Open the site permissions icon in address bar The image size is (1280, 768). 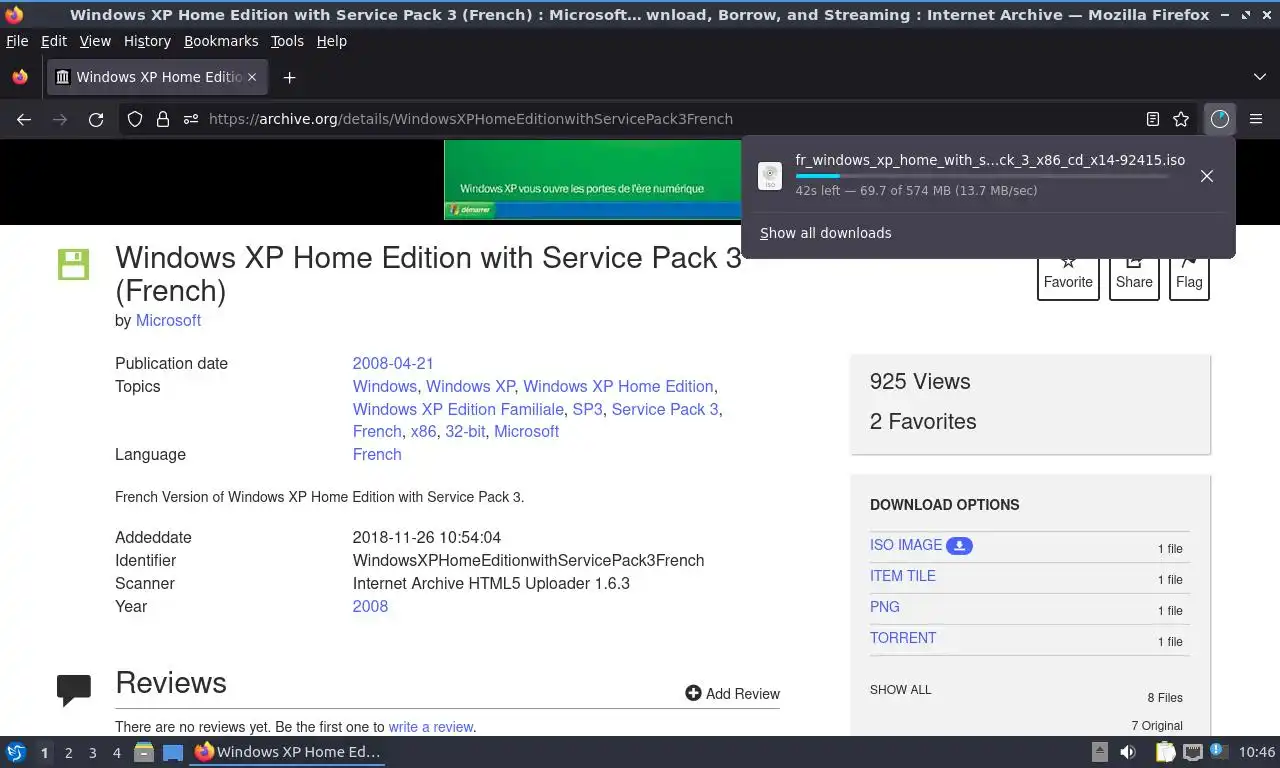coord(191,119)
